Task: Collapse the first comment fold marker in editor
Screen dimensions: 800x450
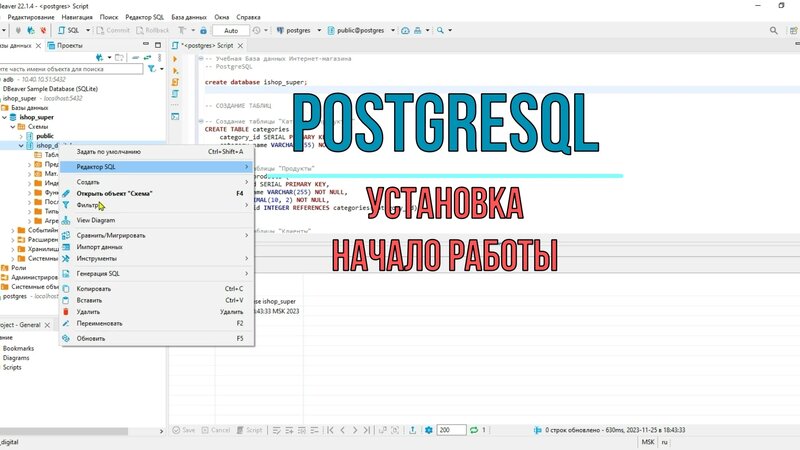Action: 201,59
